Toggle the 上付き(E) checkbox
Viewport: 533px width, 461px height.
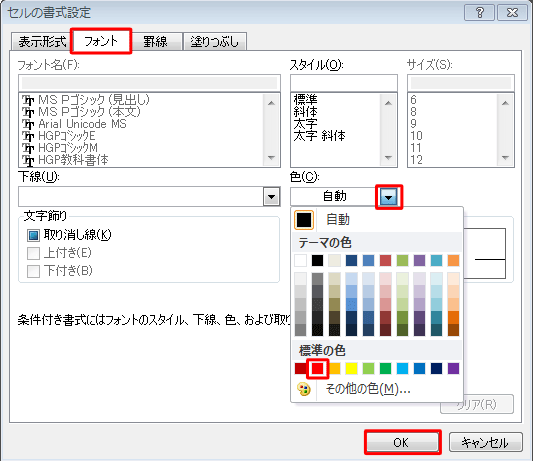(x=33, y=253)
